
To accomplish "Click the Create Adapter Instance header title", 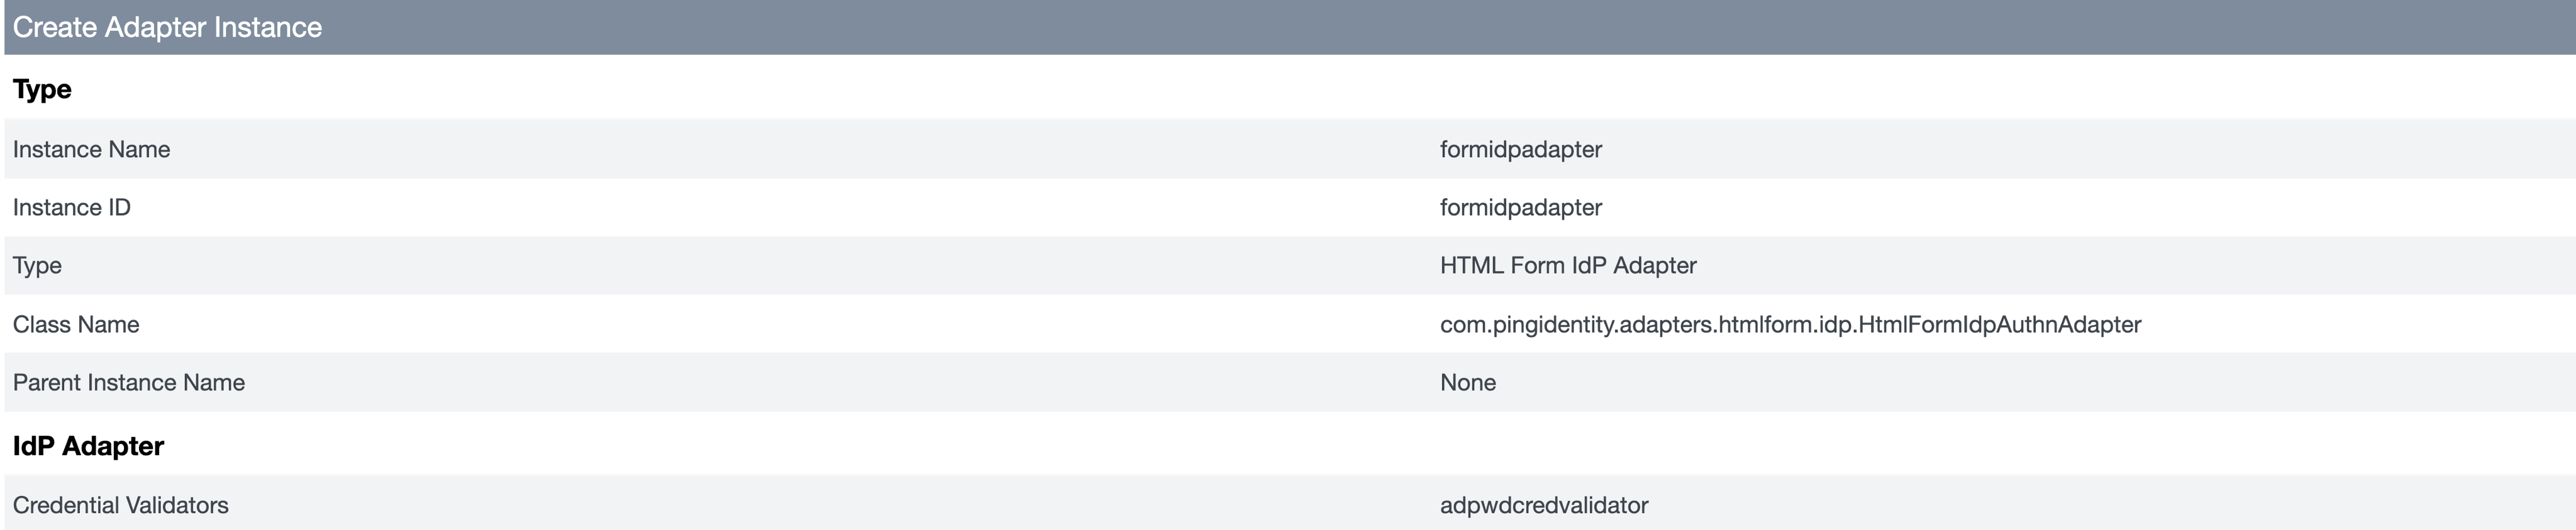I will [167, 27].
